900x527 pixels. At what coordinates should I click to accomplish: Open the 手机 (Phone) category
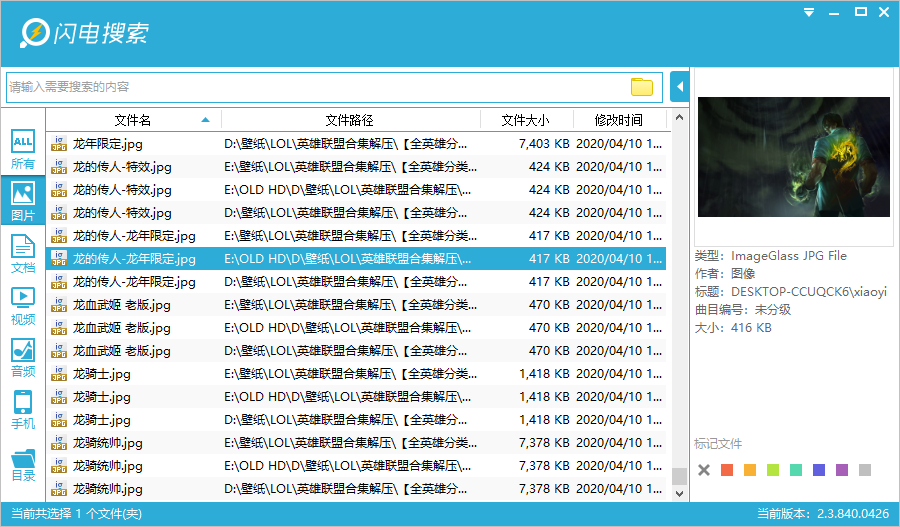click(22, 409)
